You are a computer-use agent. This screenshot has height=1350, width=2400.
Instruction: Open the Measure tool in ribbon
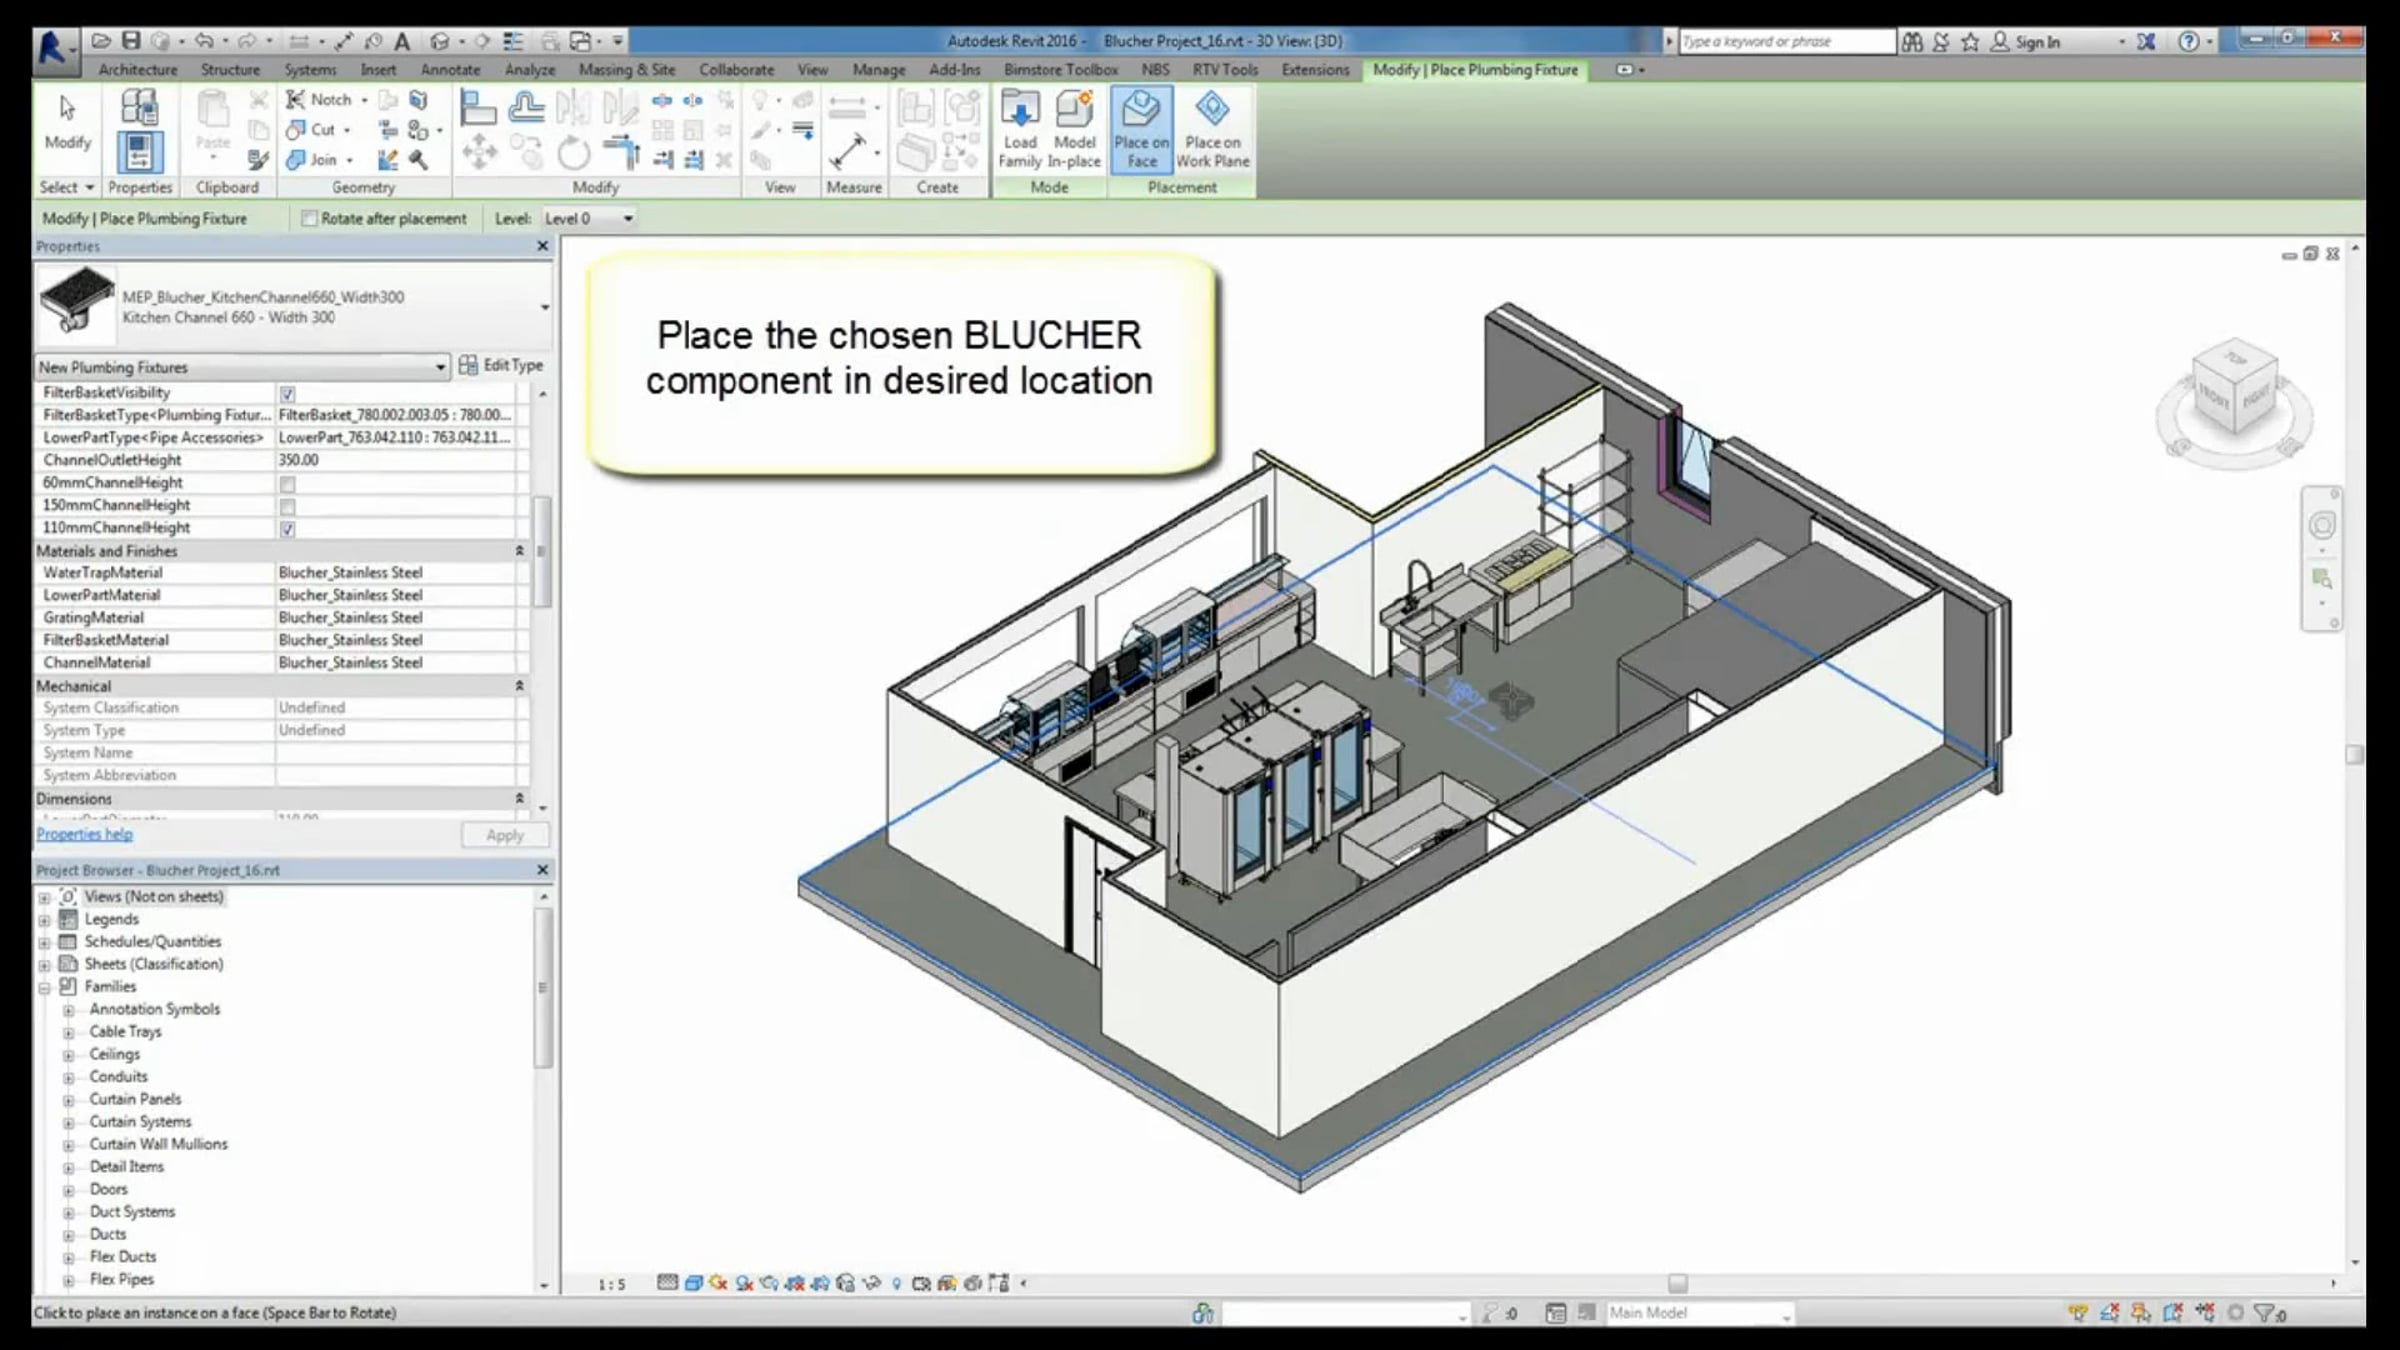[x=848, y=152]
